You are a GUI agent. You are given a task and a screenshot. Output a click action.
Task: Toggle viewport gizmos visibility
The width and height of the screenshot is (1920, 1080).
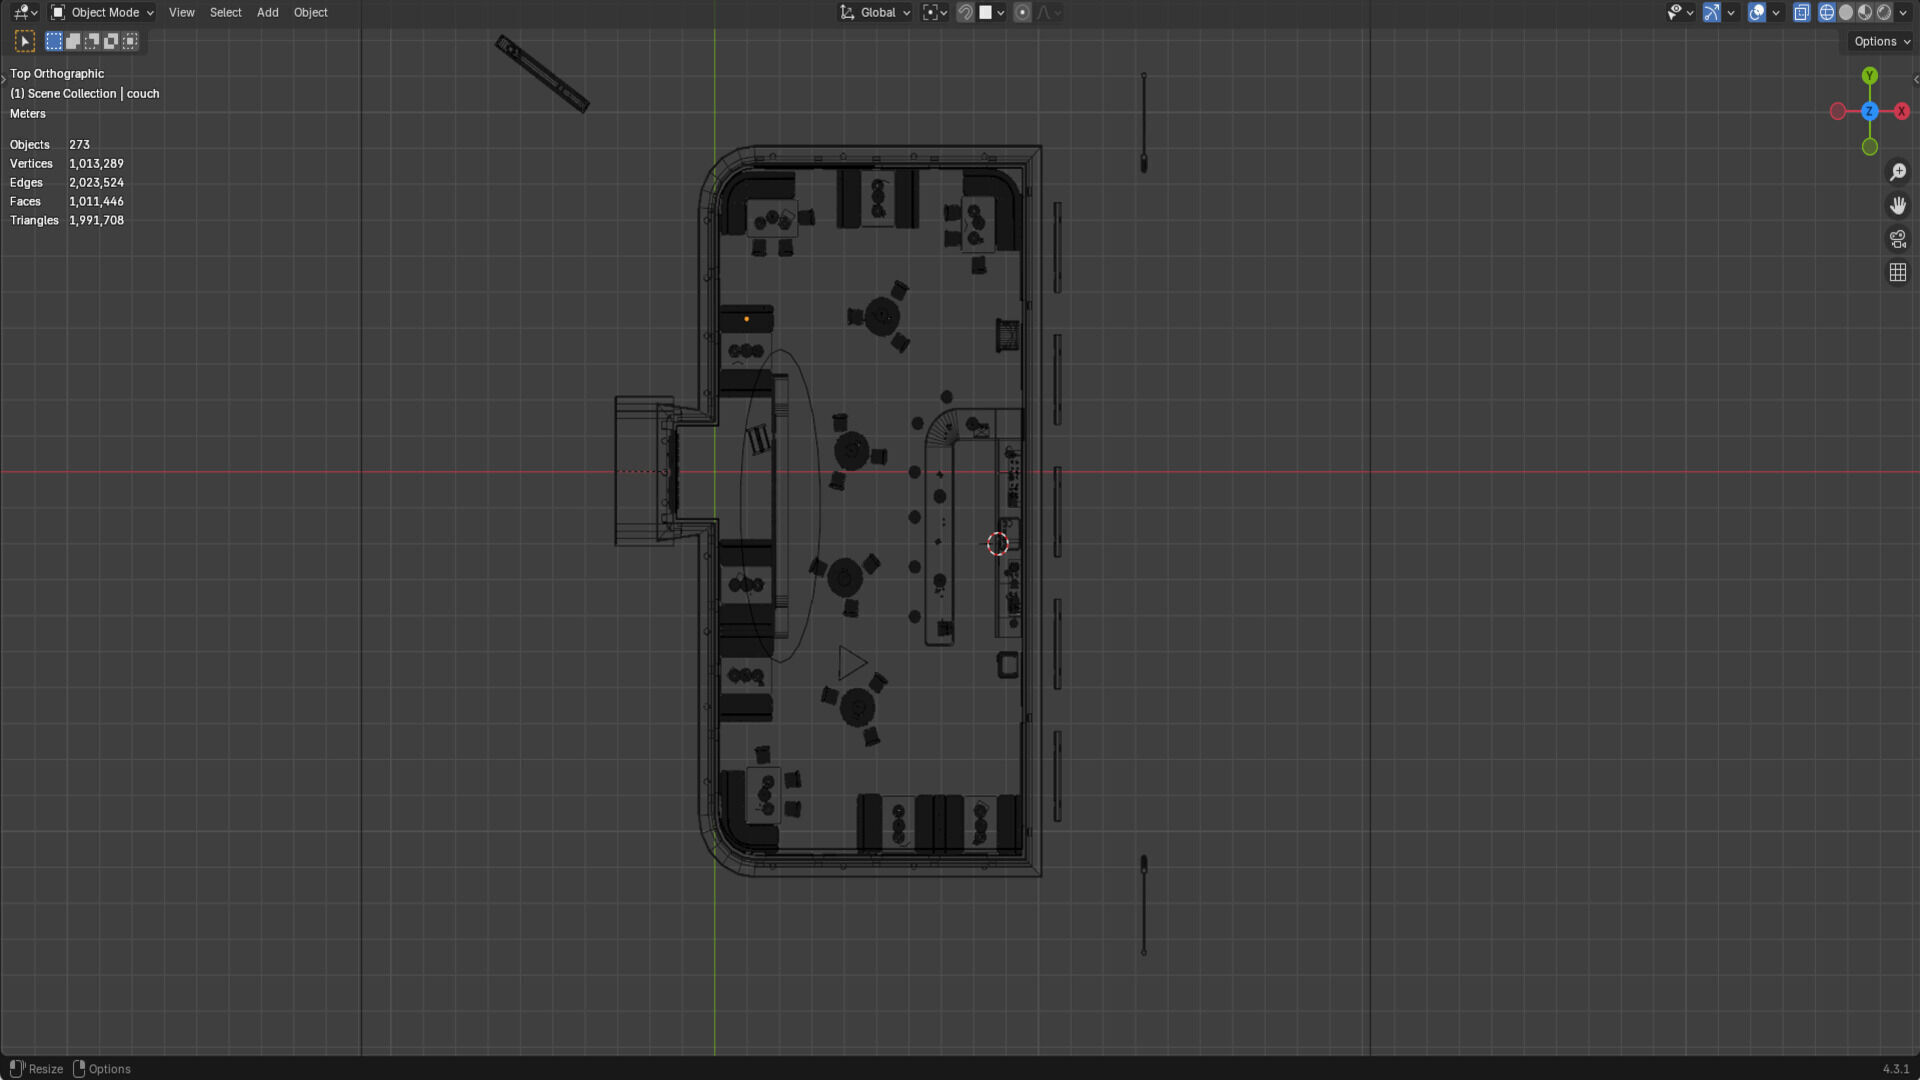[x=1712, y=13]
